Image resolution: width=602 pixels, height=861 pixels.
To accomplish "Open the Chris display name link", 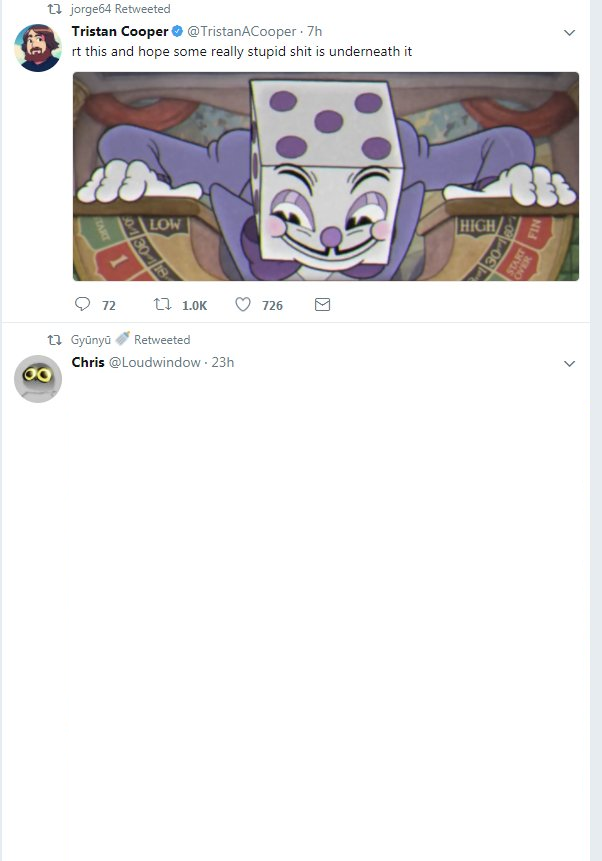I will tap(88, 362).
